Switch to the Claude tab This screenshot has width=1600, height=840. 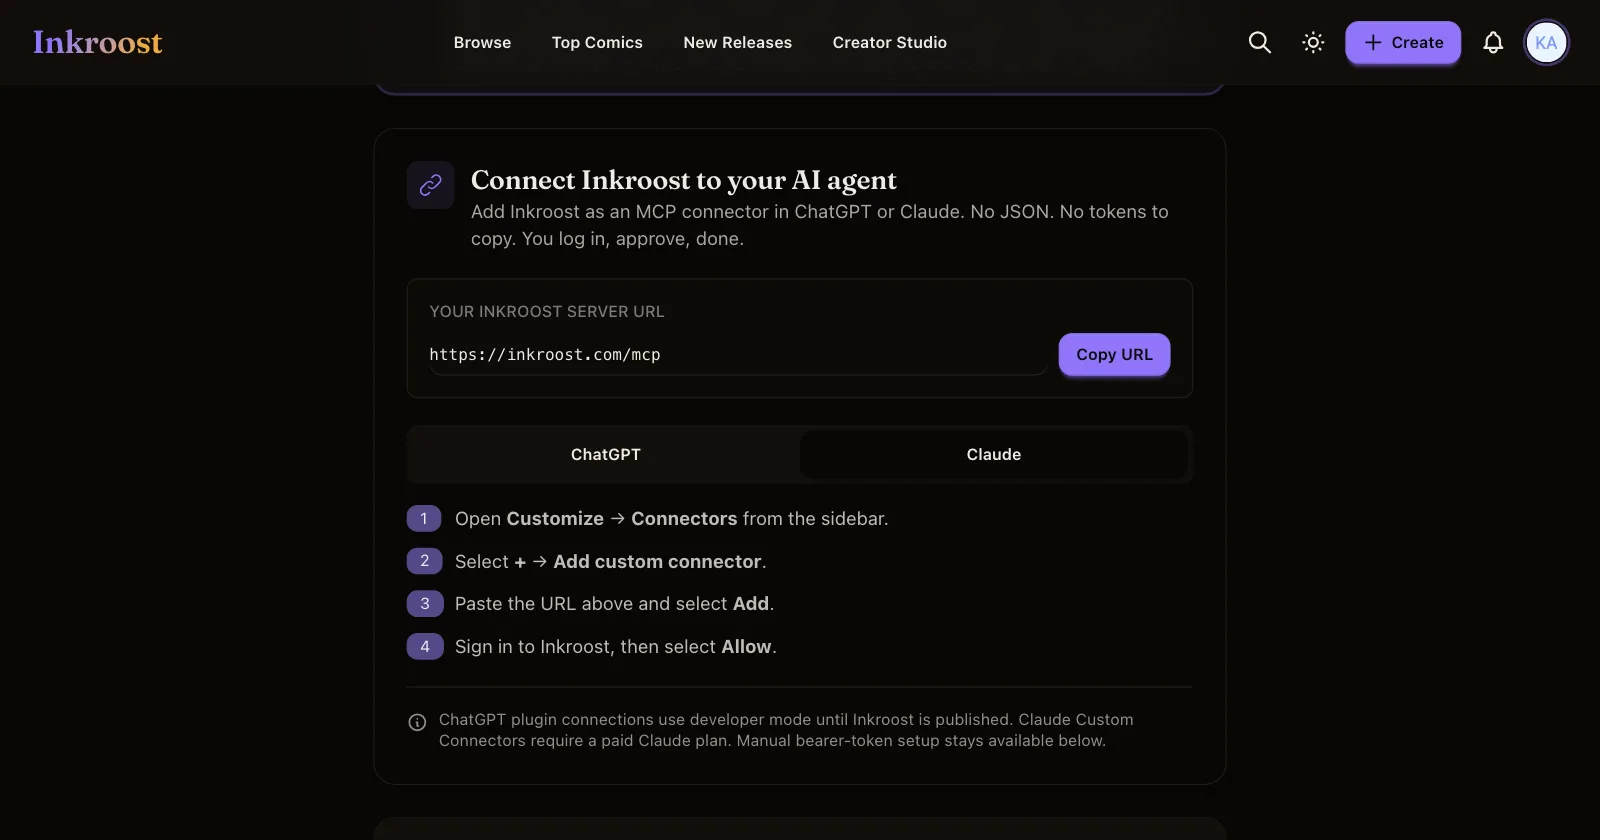tap(994, 454)
